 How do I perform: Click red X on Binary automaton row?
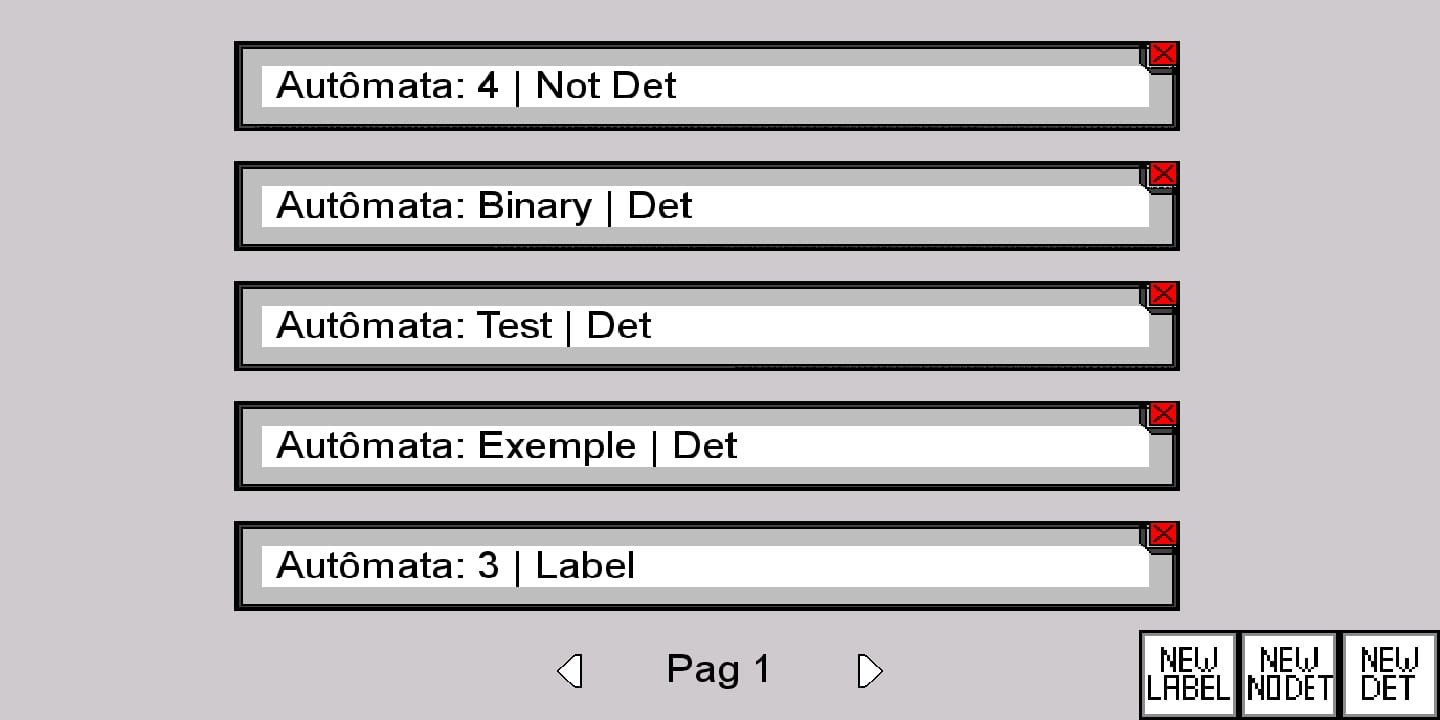(1163, 174)
